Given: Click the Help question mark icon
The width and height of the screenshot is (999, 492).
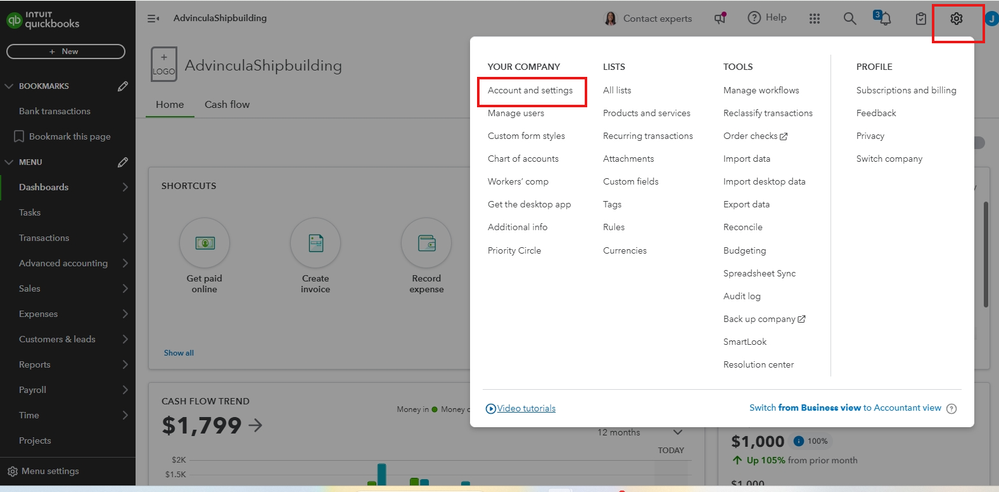Looking at the screenshot, I should (x=754, y=18).
